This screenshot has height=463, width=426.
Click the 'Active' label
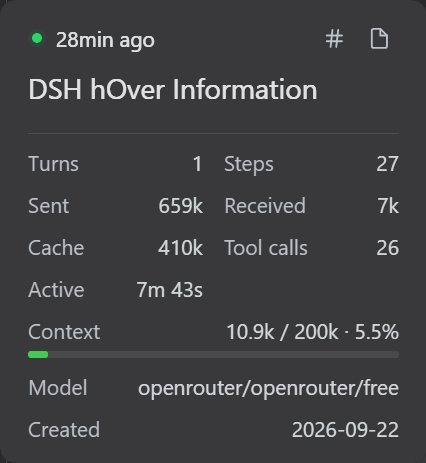coord(56,290)
